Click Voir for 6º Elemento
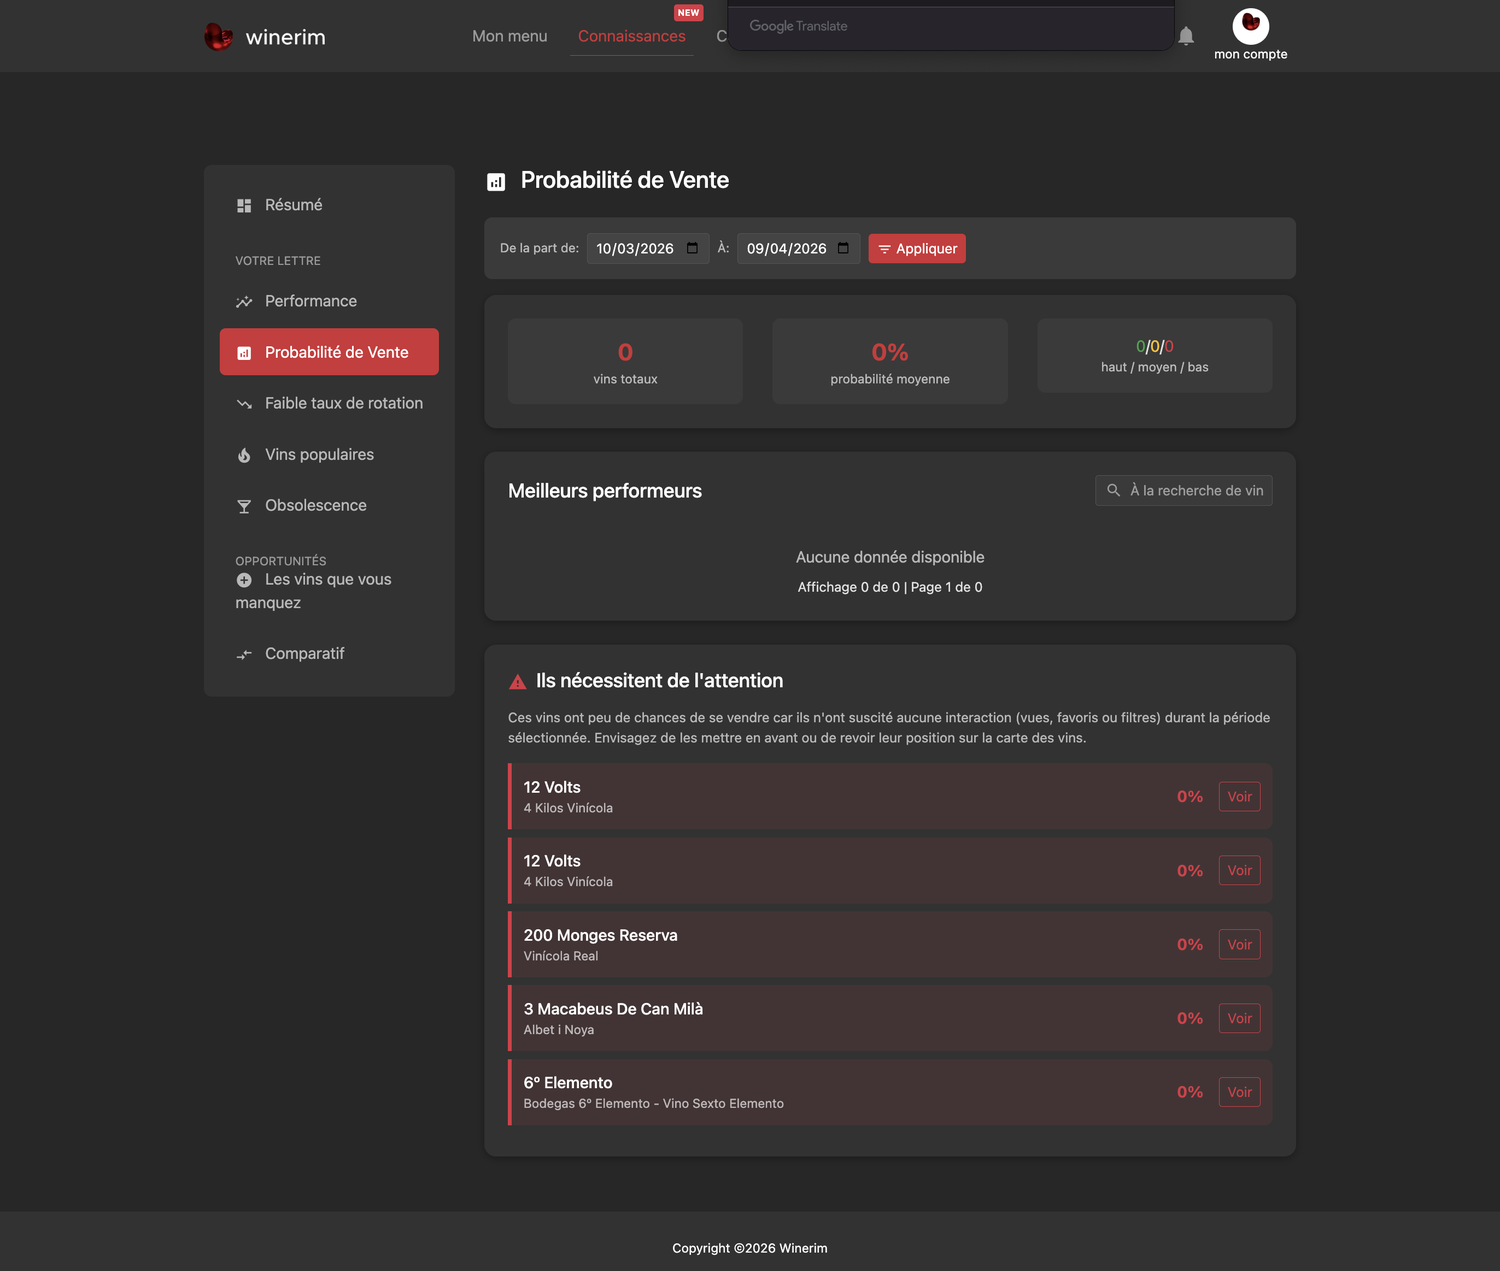Image resolution: width=1500 pixels, height=1271 pixels. (1240, 1093)
